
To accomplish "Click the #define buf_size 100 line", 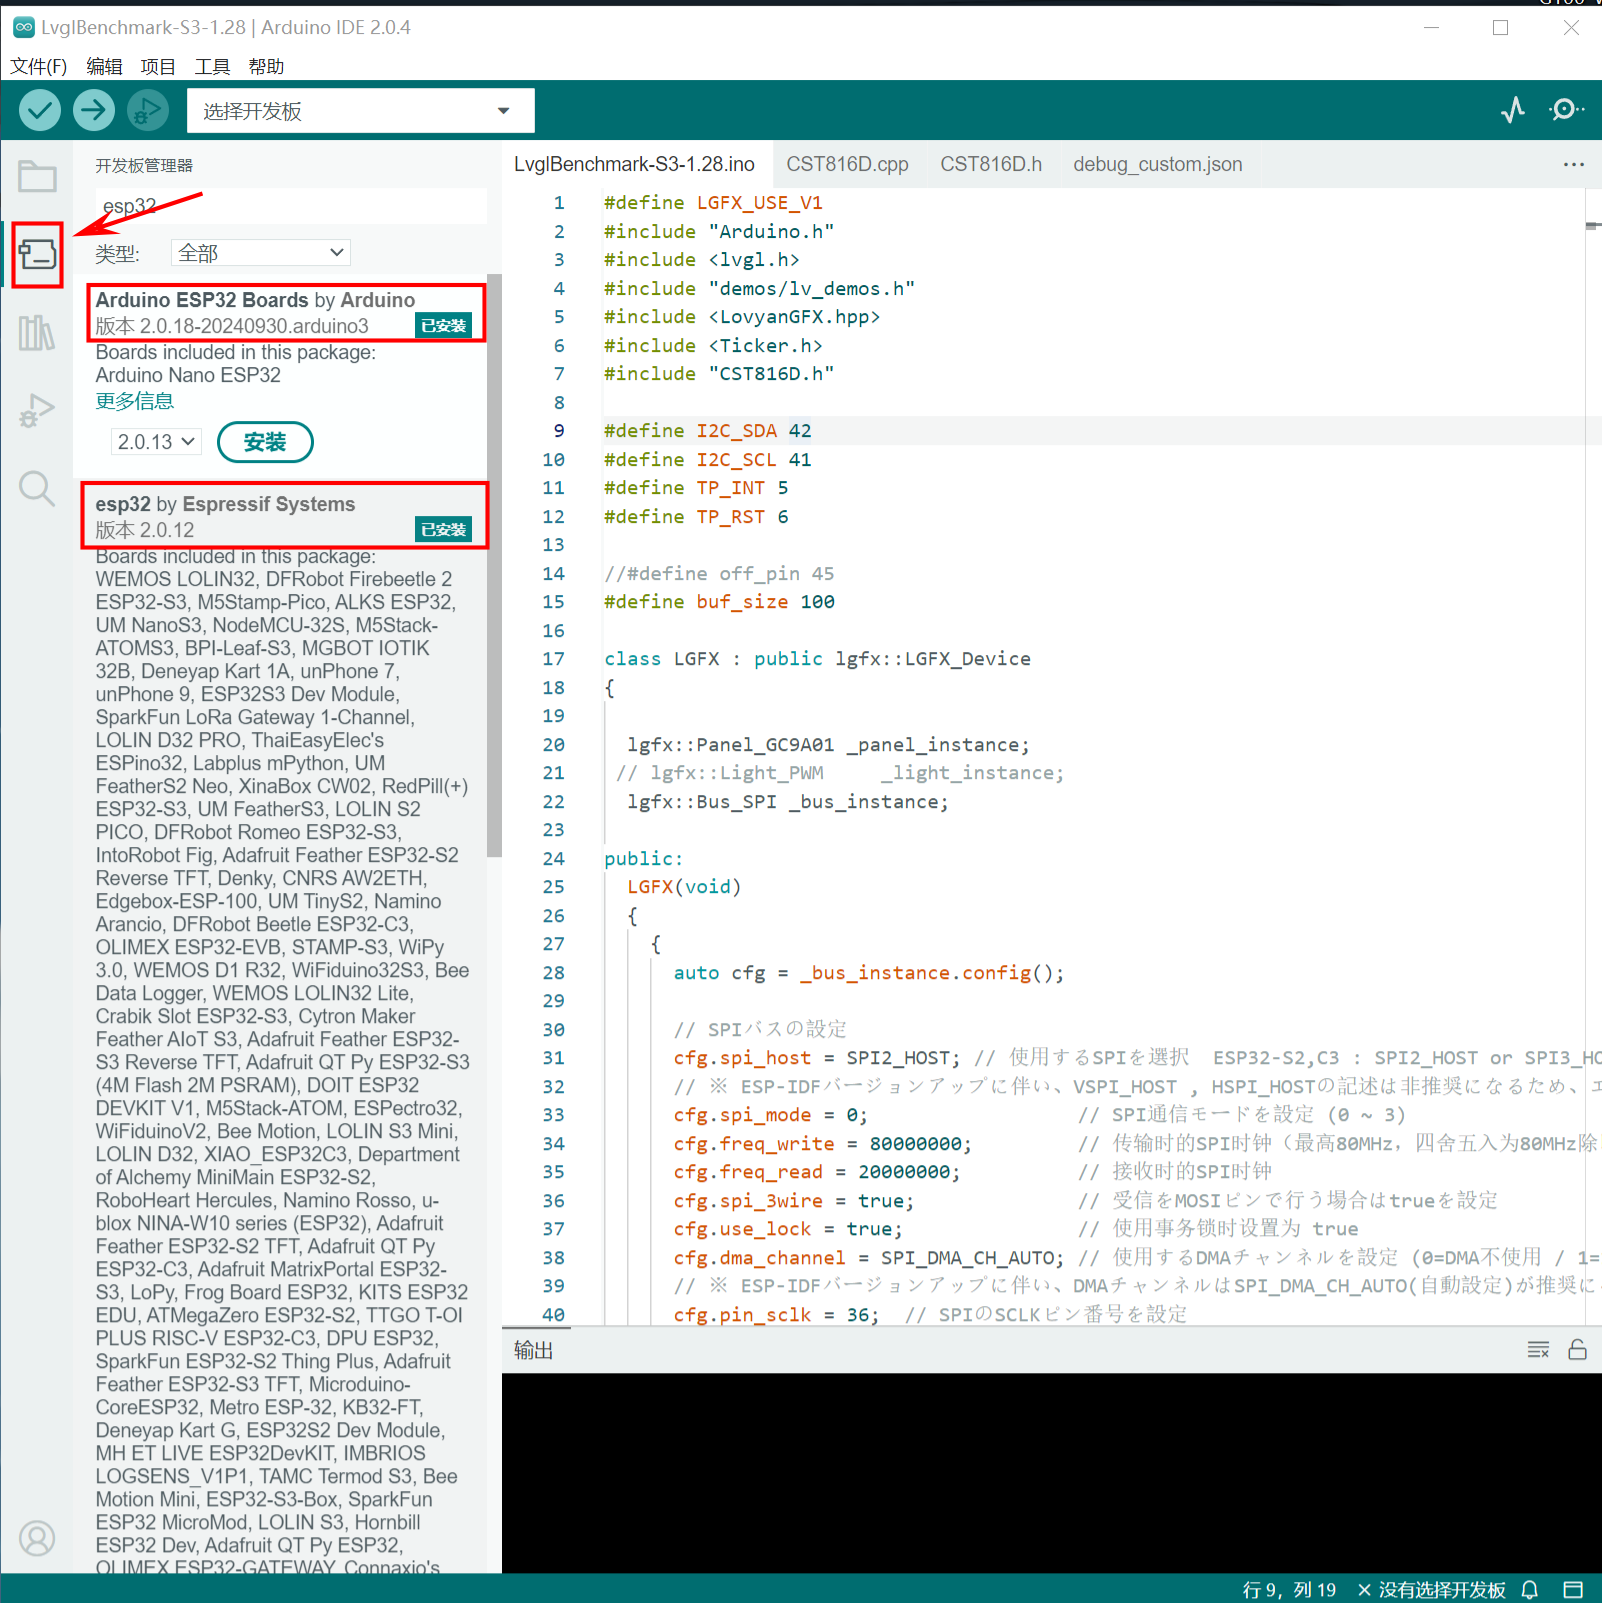I will point(719,602).
